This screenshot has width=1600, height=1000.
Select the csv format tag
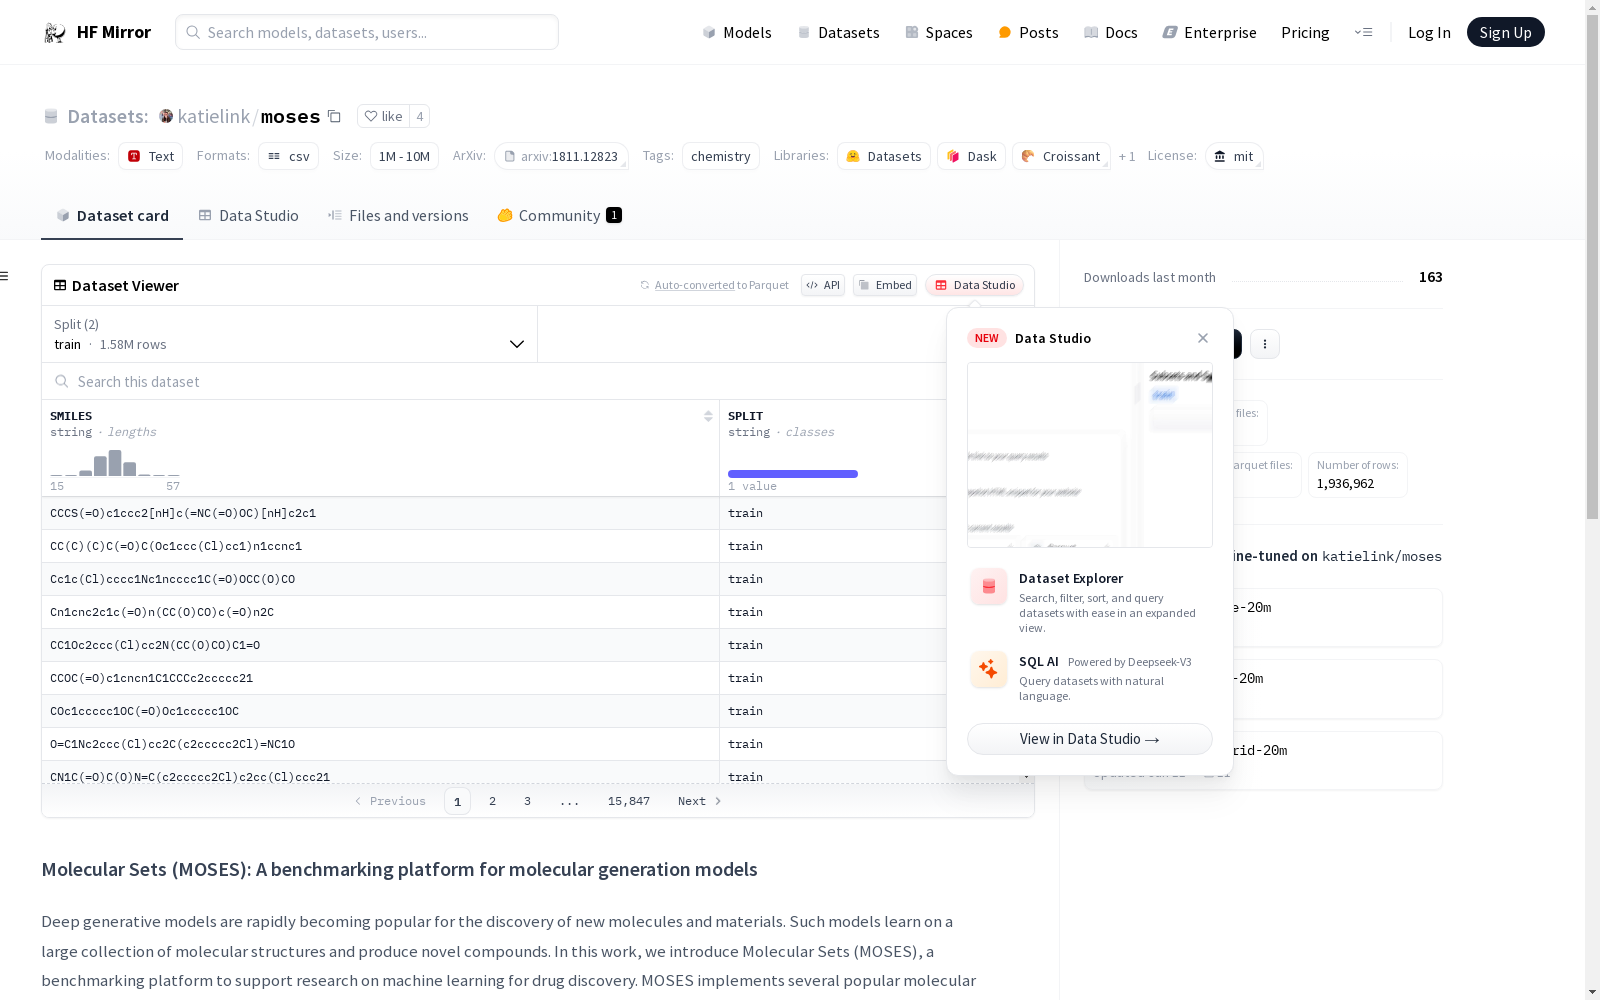pyautogui.click(x=288, y=156)
